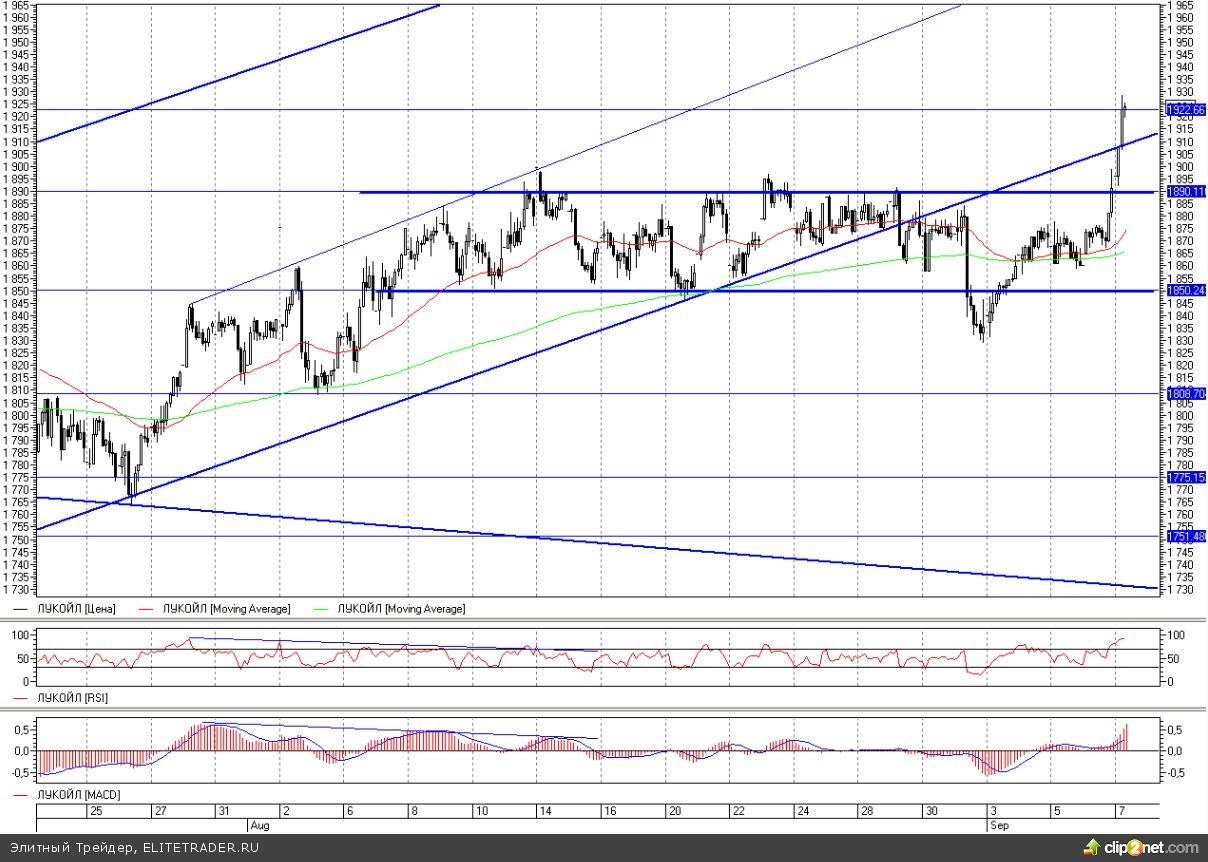Screen dimensions: 1208x862
Task: Click the Sep month label on time axis
Action: point(1001,826)
